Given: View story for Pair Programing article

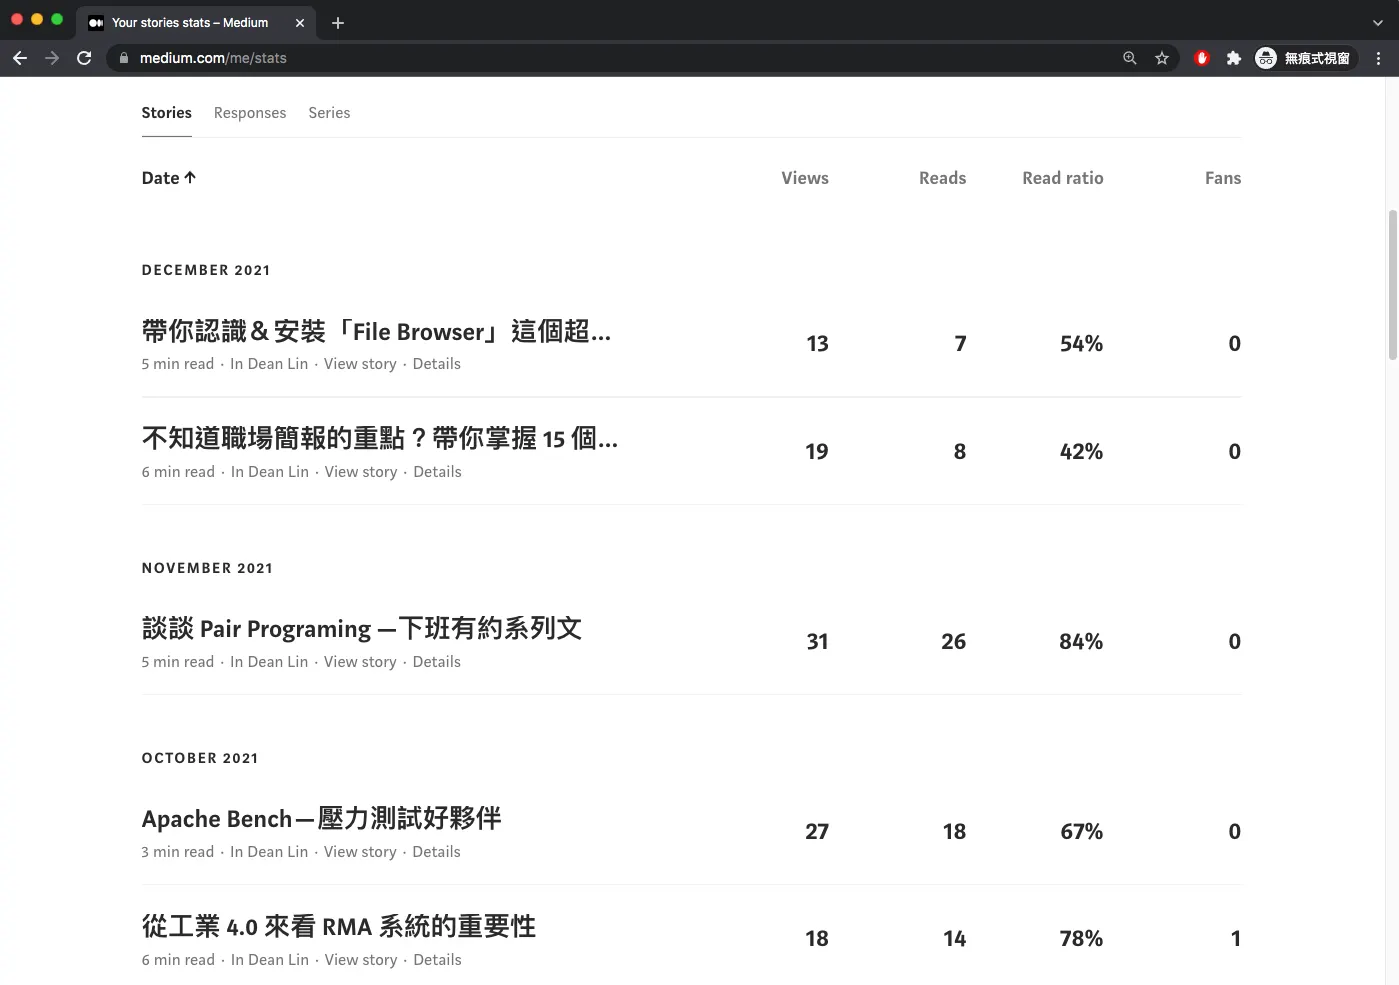Looking at the screenshot, I should 360,662.
